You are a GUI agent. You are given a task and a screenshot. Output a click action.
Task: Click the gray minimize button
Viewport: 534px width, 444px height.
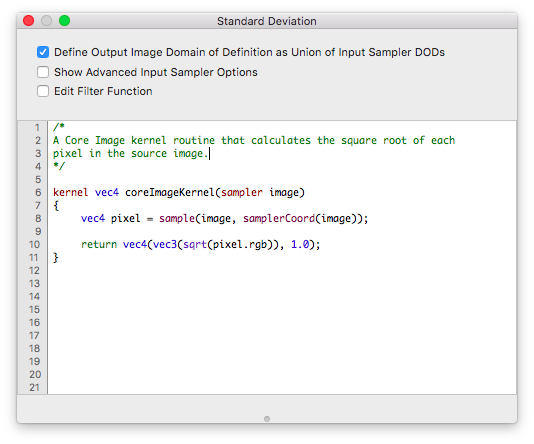pyautogui.click(x=46, y=21)
